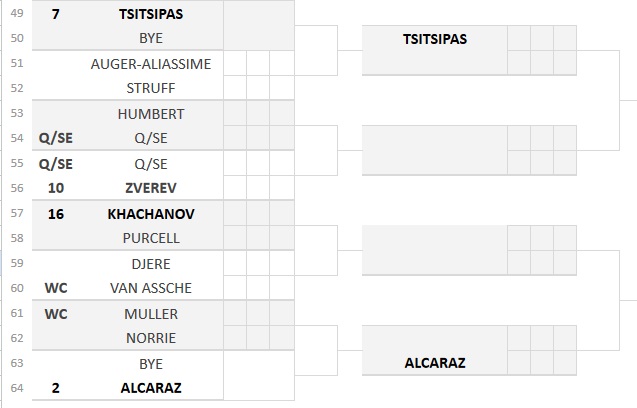Click the KHACHANOV name cell
637x408 pixels.
tap(151, 214)
